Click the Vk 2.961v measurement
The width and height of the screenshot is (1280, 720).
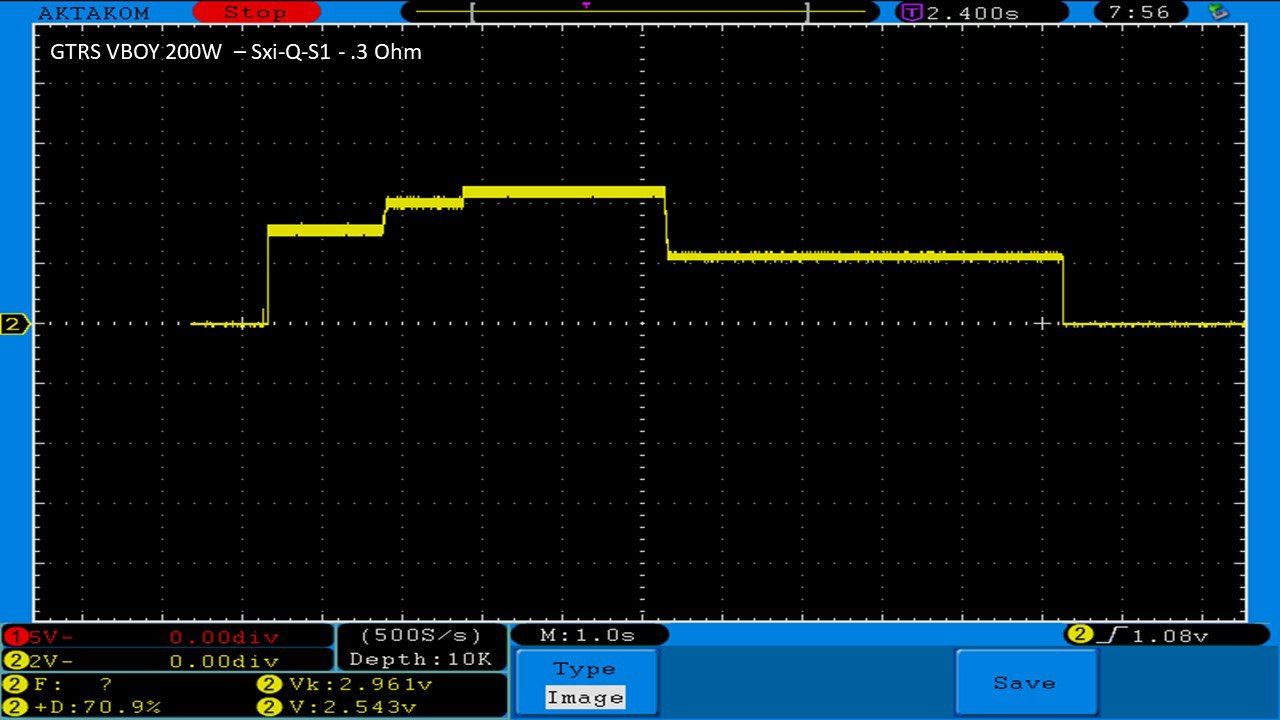coord(345,685)
